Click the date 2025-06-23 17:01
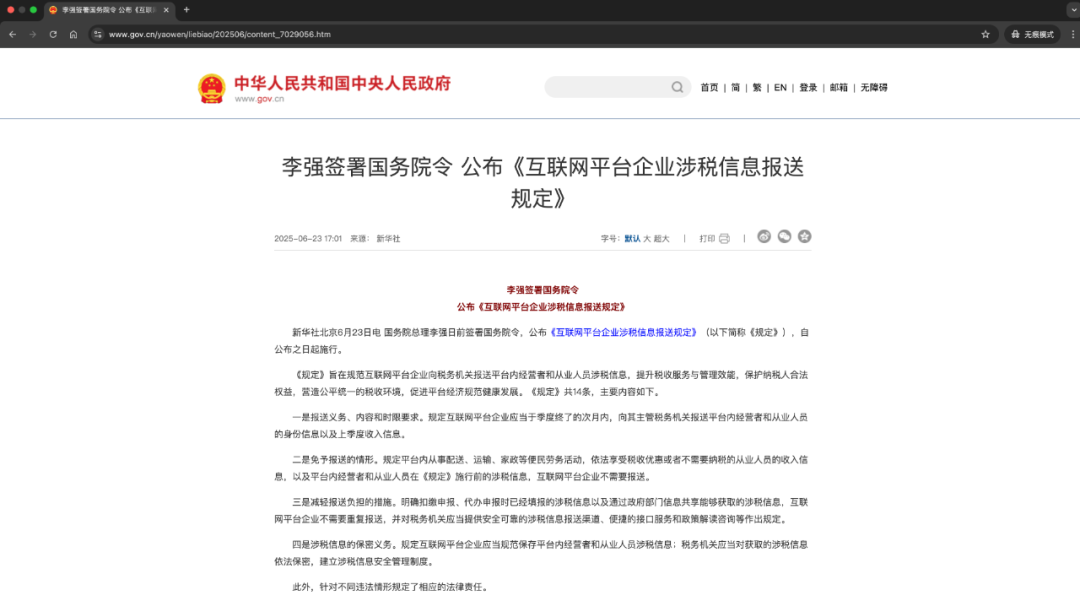The width and height of the screenshot is (1080, 601). pos(308,239)
